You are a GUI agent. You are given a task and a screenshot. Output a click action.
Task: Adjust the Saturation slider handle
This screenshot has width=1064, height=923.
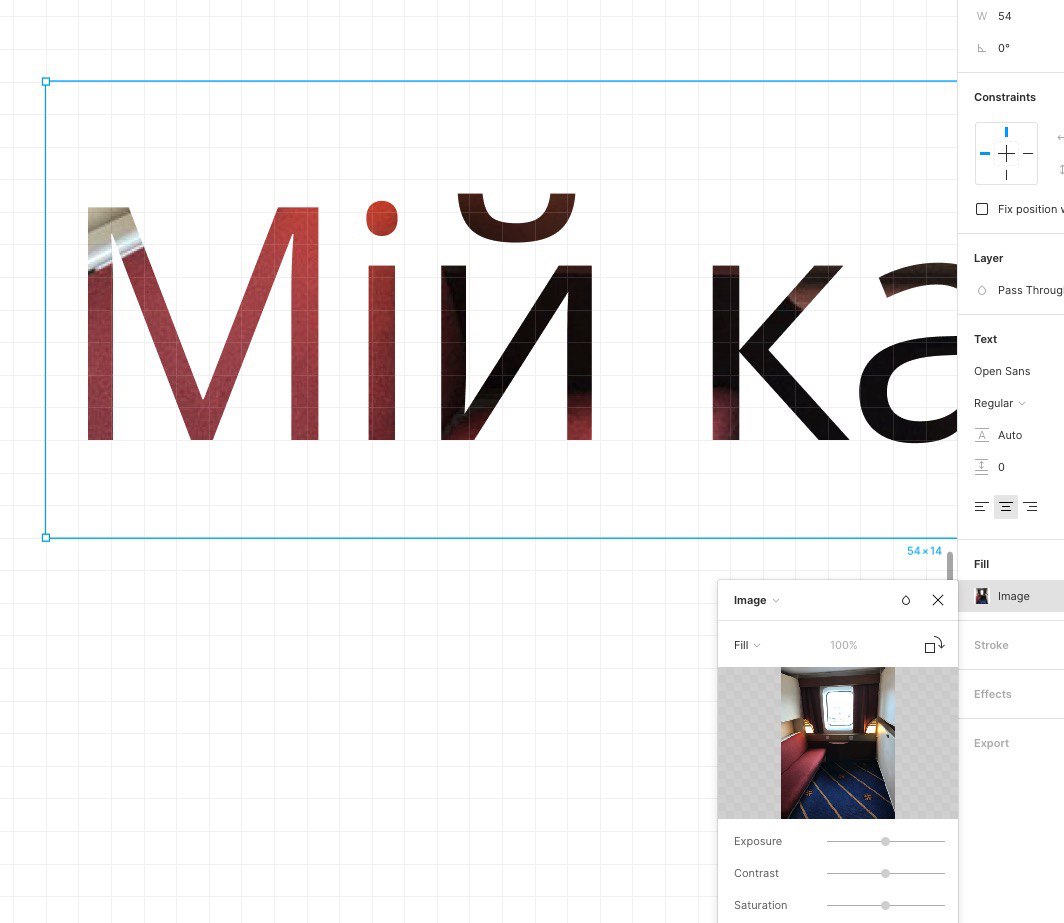[885, 905]
